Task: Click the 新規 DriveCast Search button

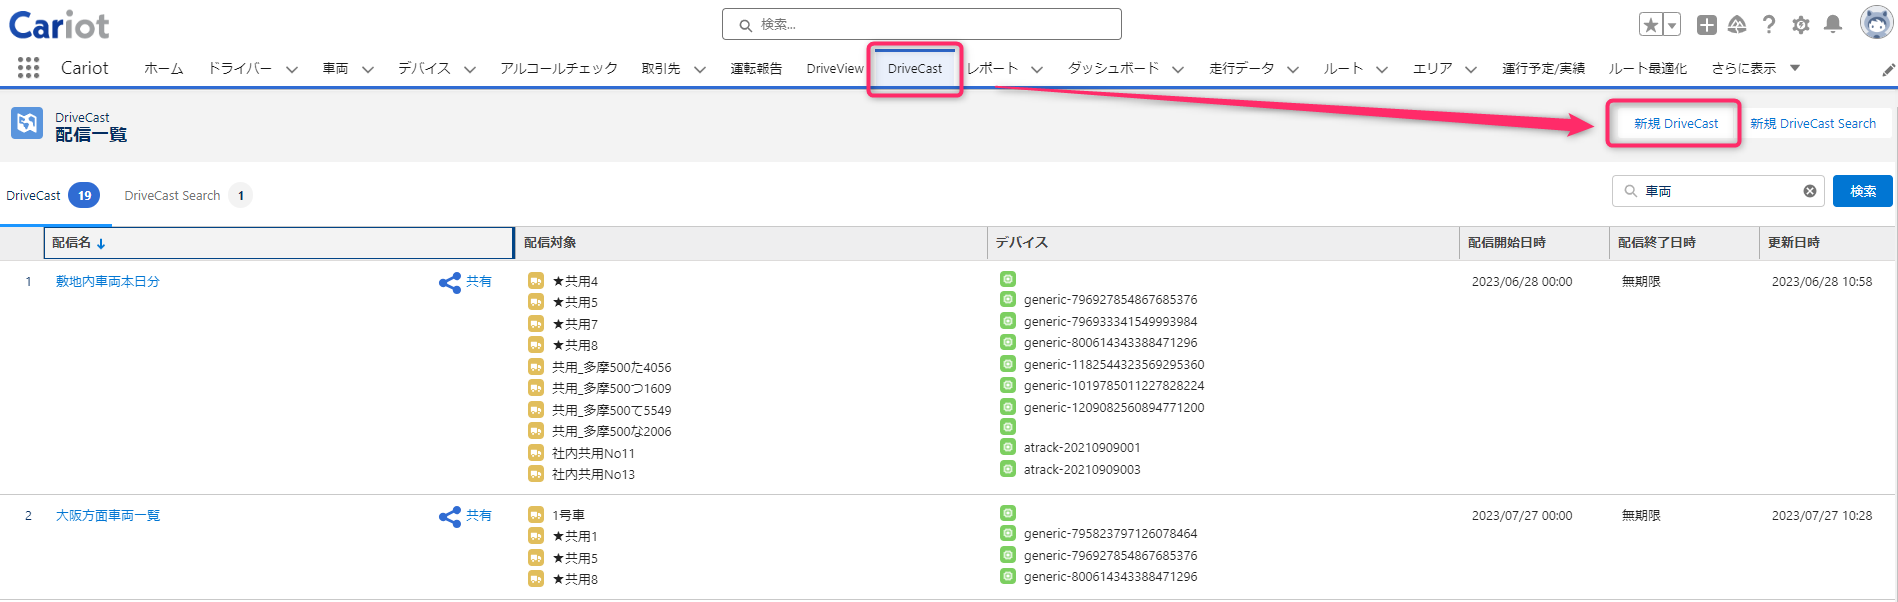Action: (1813, 123)
